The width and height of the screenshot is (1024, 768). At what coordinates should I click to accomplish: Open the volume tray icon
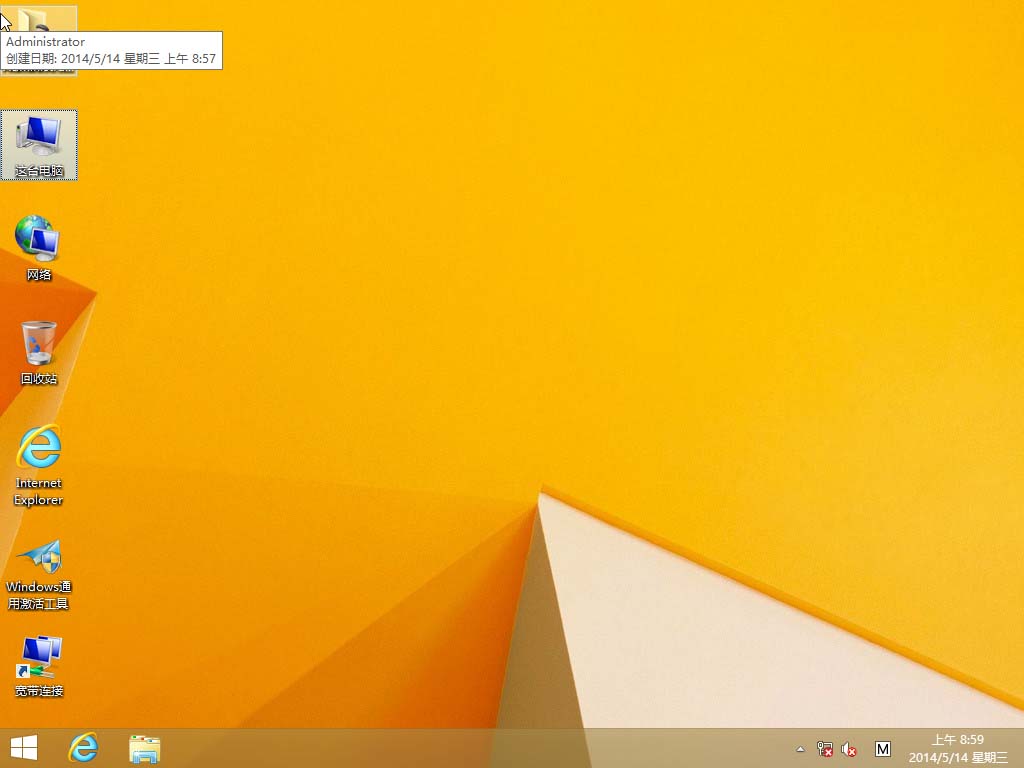848,749
